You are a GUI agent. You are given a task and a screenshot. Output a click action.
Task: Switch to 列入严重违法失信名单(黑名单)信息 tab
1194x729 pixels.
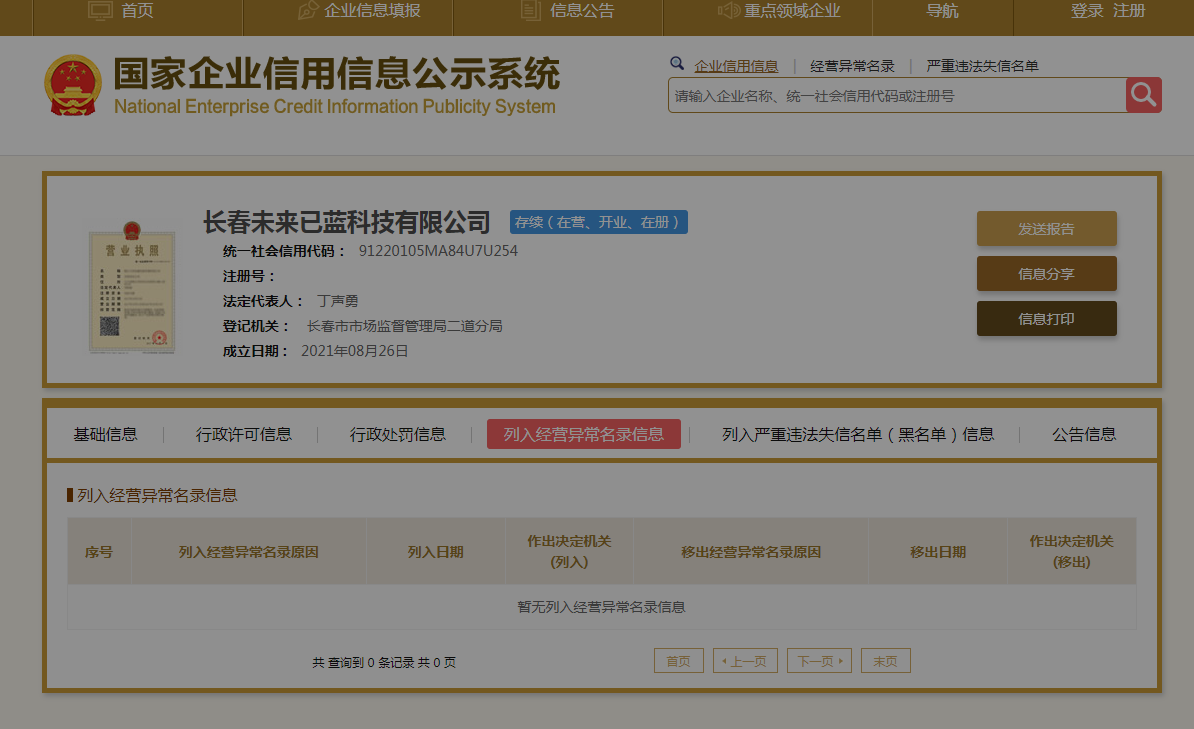[858, 434]
